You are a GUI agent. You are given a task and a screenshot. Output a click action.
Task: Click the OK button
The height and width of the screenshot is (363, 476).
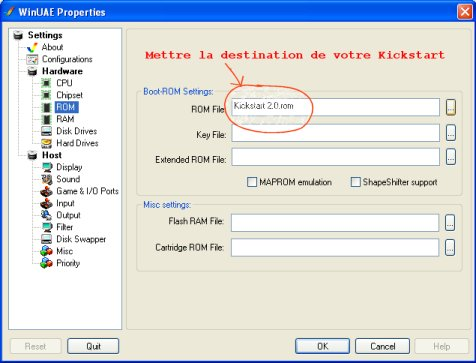(322, 346)
